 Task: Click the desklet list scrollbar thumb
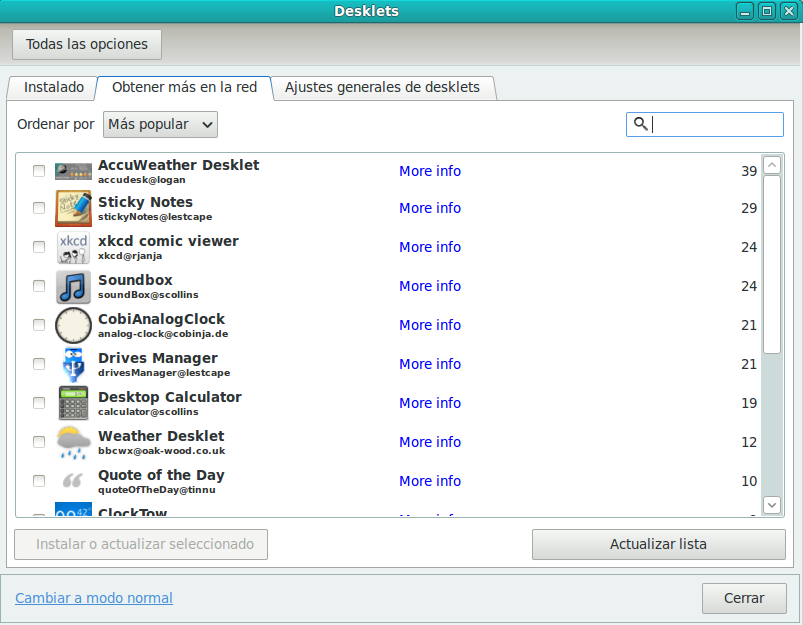(x=772, y=264)
